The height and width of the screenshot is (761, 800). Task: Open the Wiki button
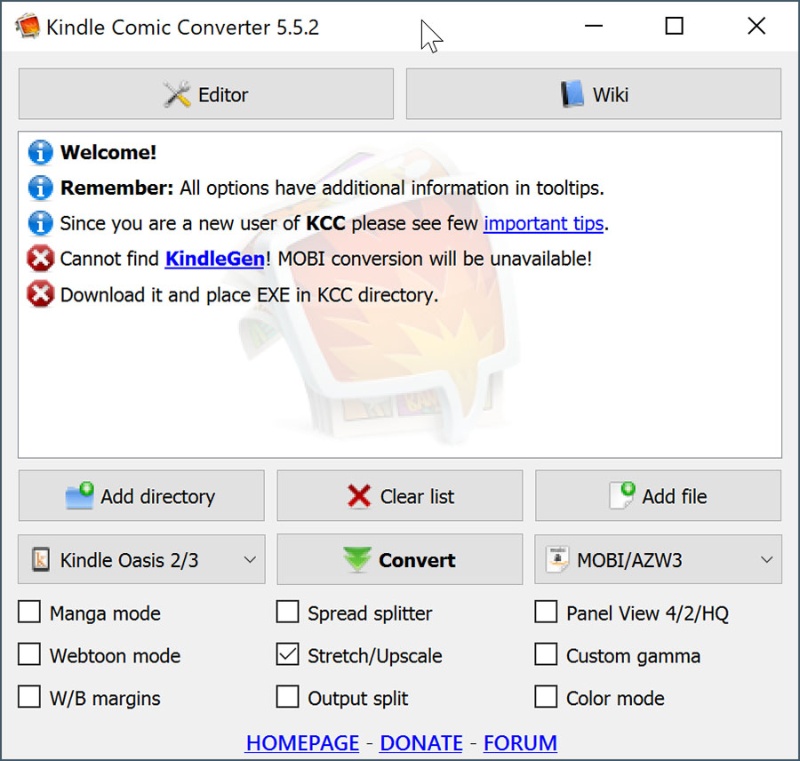tap(593, 94)
